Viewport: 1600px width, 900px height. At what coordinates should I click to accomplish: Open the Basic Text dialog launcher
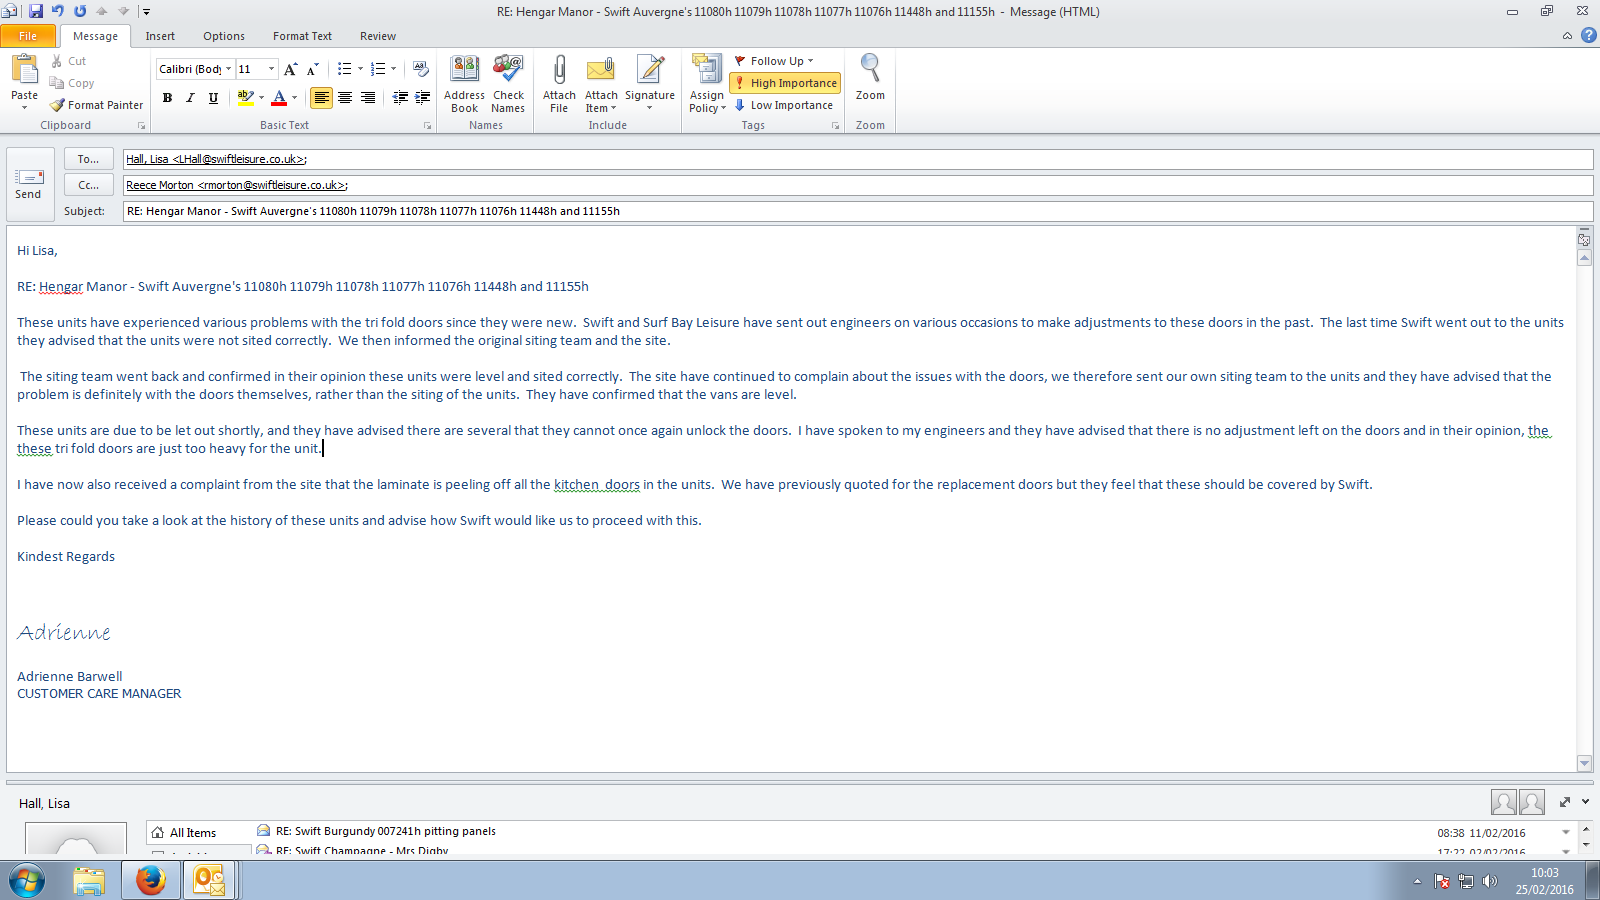(x=427, y=126)
